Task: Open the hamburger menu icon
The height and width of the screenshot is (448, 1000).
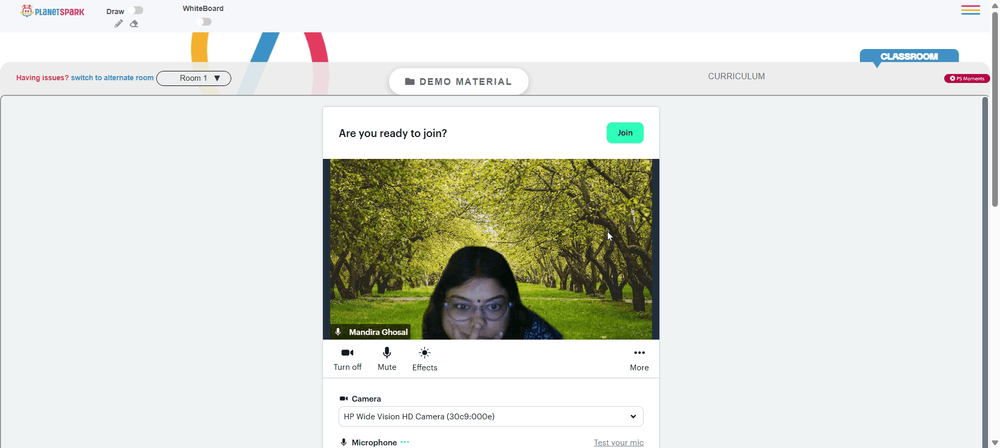Action: point(971,10)
